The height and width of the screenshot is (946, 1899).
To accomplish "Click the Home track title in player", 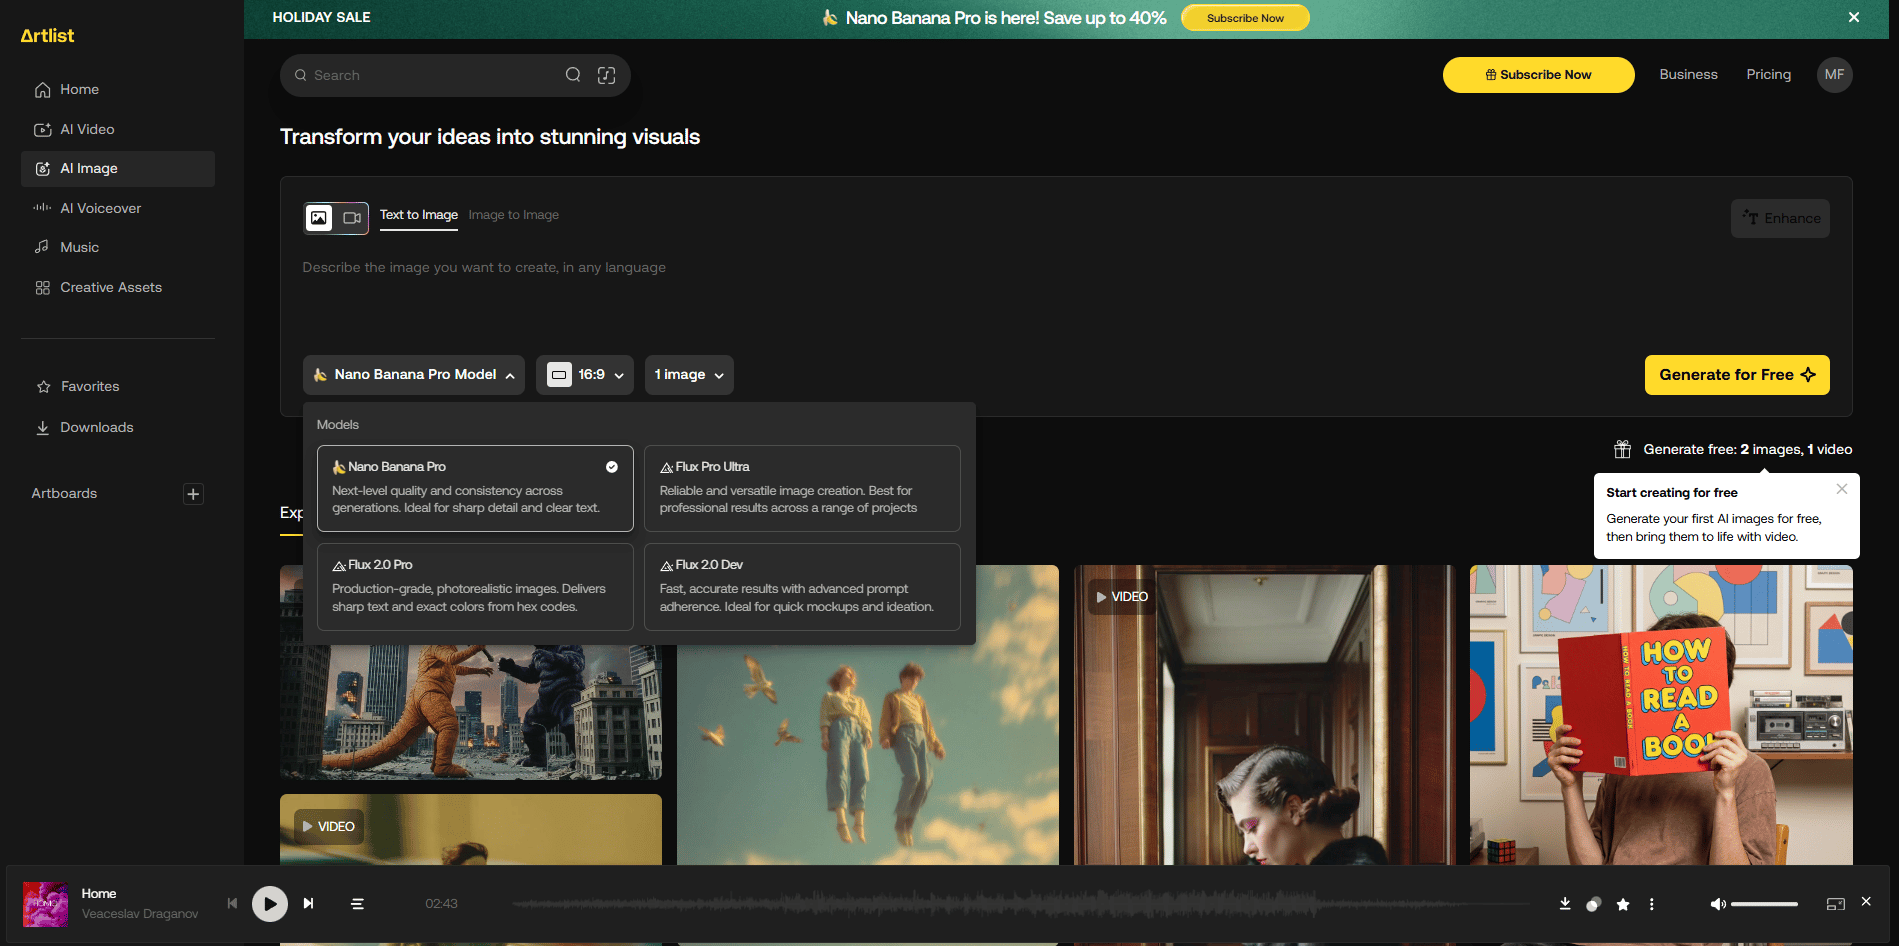I will pyautogui.click(x=99, y=894).
